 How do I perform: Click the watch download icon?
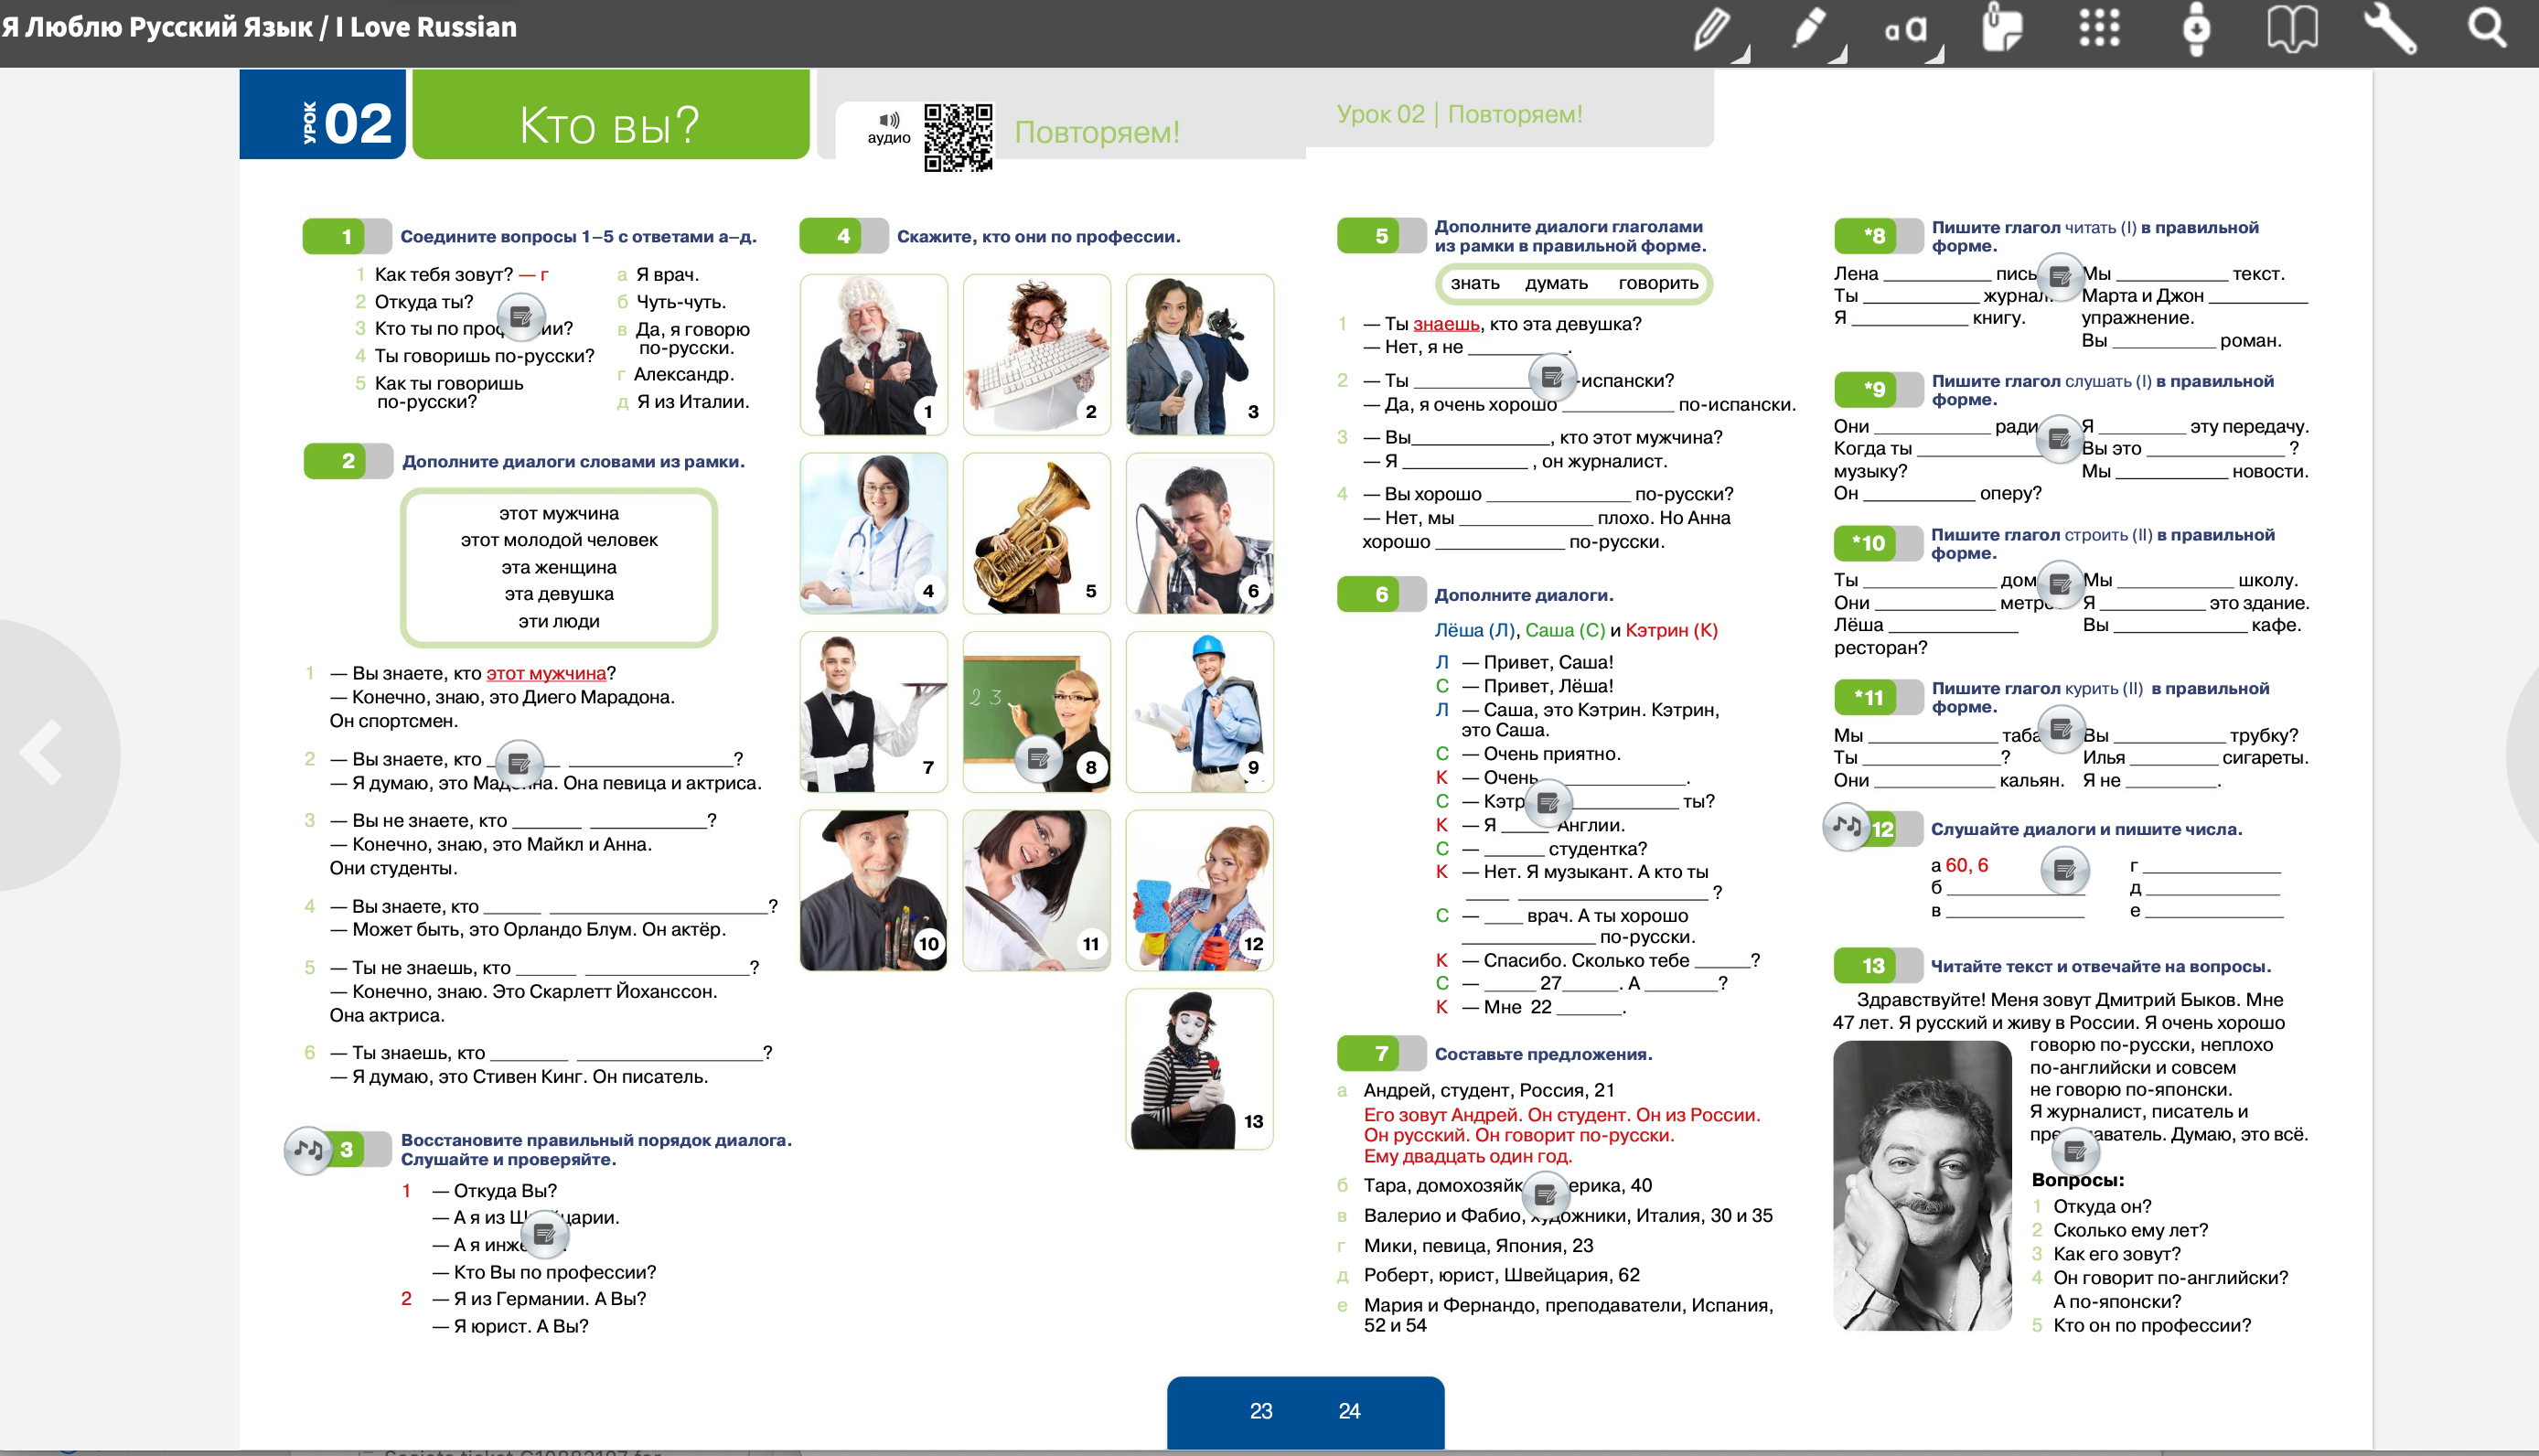point(2195,28)
